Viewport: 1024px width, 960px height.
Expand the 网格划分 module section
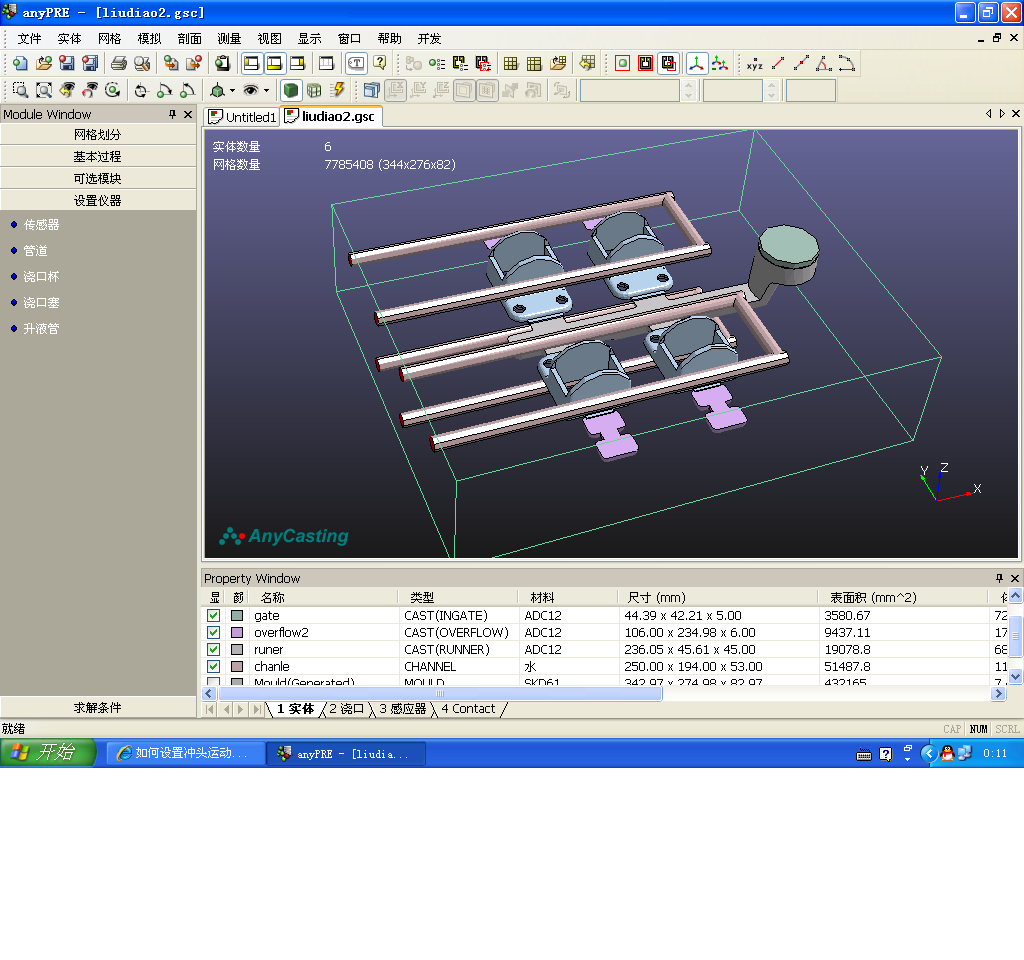[98, 135]
